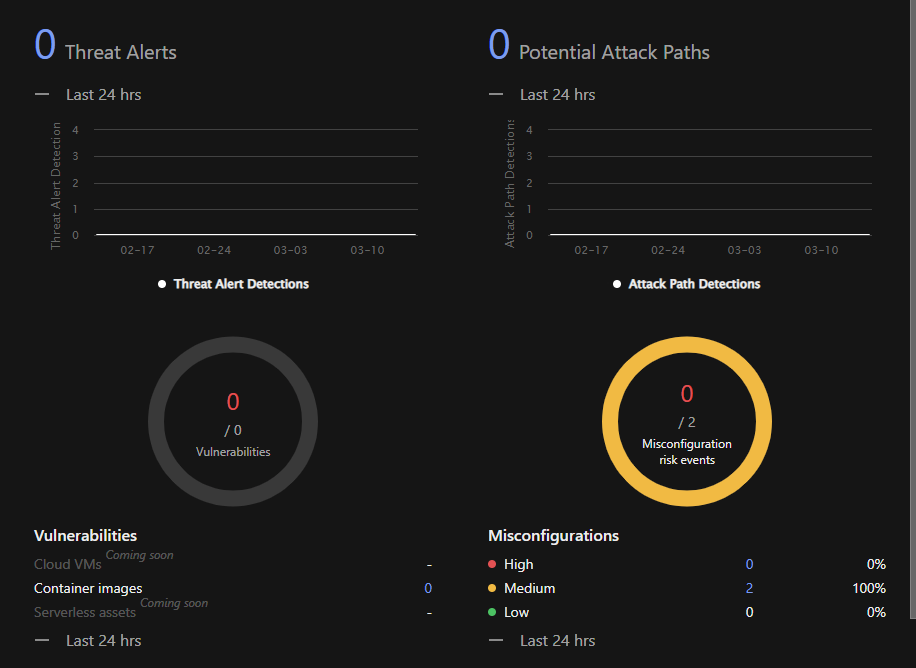Click the Attack Path Detections legend dot

[x=617, y=284]
